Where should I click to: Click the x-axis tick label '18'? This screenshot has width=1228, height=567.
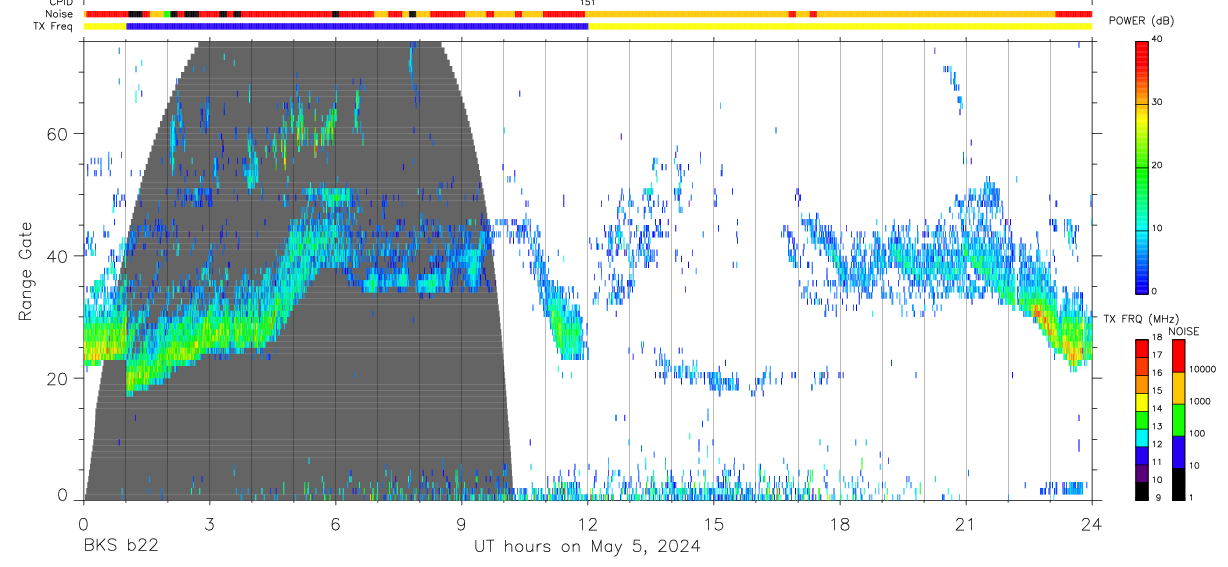839,524
